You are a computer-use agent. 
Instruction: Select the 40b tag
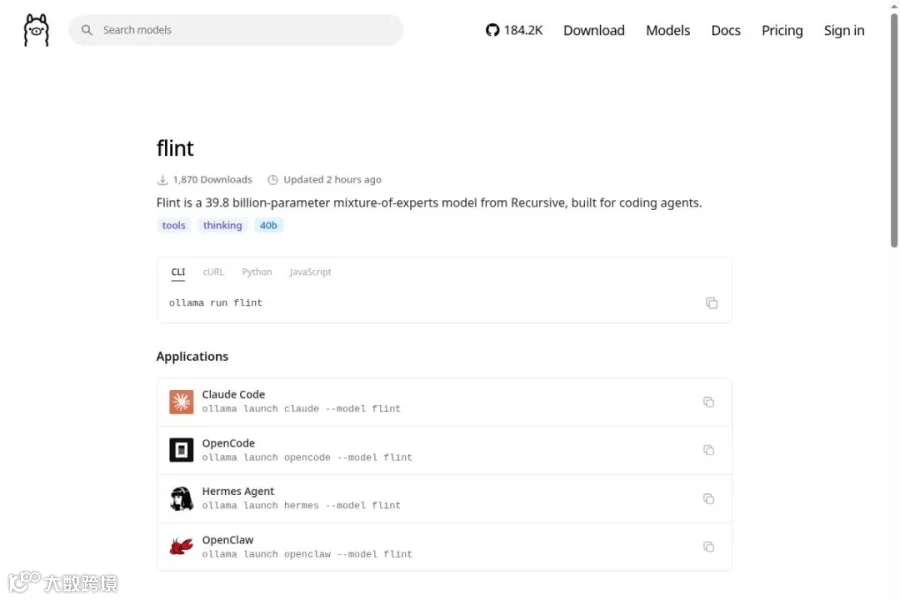point(268,225)
